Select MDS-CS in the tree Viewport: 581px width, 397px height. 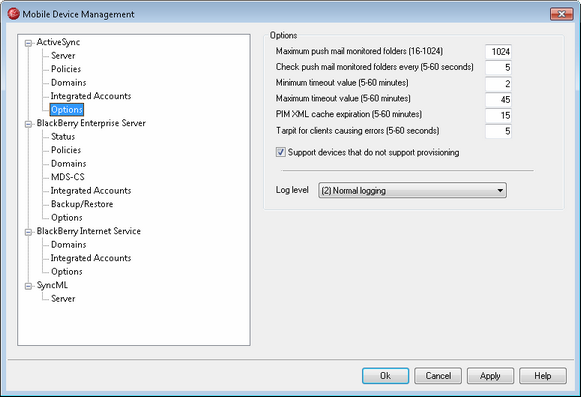click(x=67, y=177)
